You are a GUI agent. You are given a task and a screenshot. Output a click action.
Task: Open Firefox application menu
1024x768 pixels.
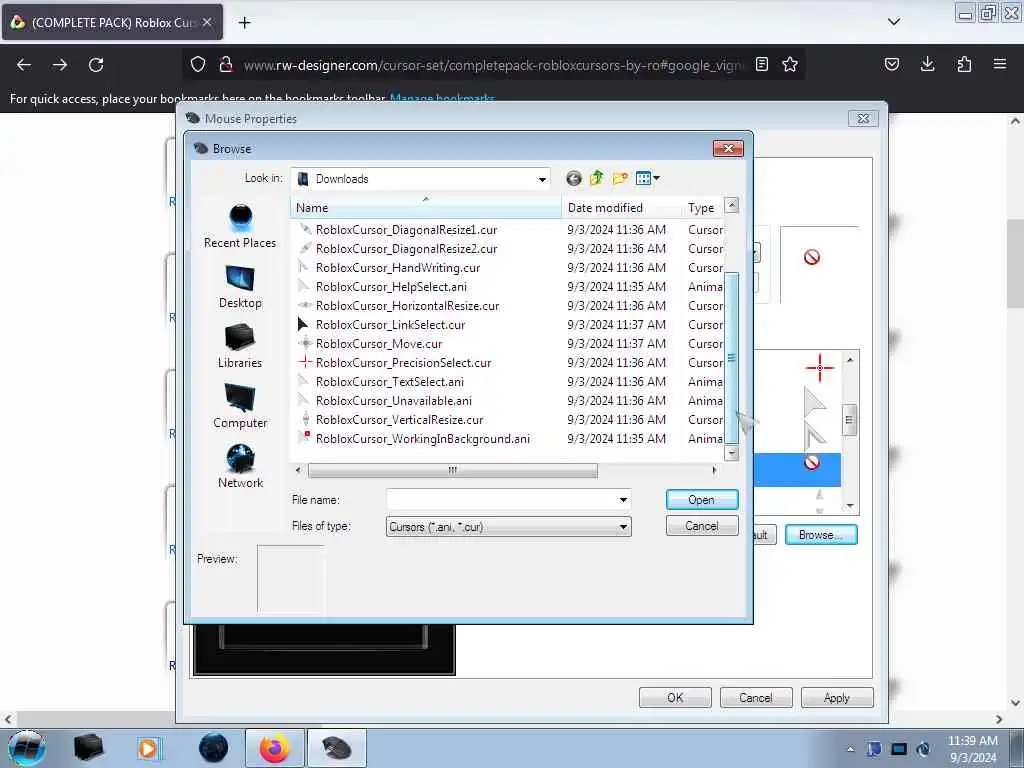coord(1000,64)
